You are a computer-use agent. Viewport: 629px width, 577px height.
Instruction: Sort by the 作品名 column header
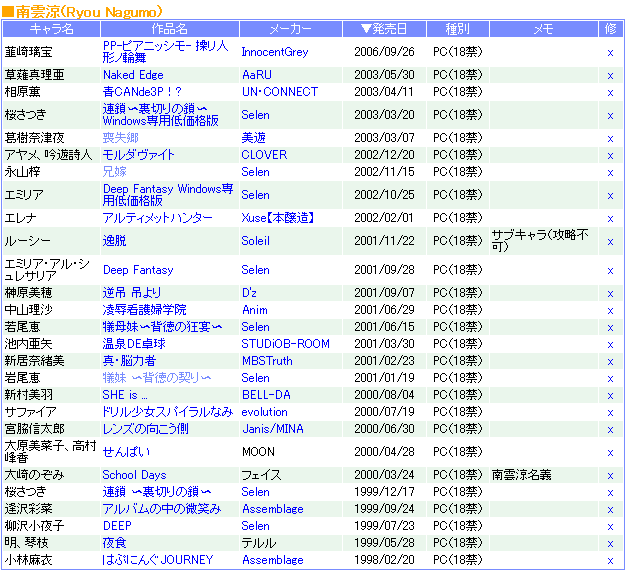170,29
